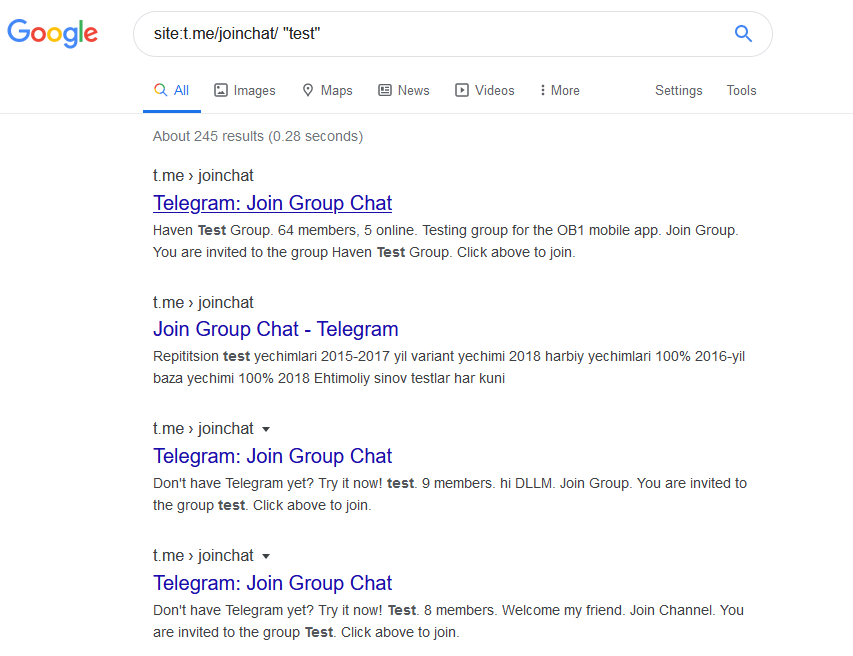Open the 'Join Group Chat - Telegram' result

point(276,329)
